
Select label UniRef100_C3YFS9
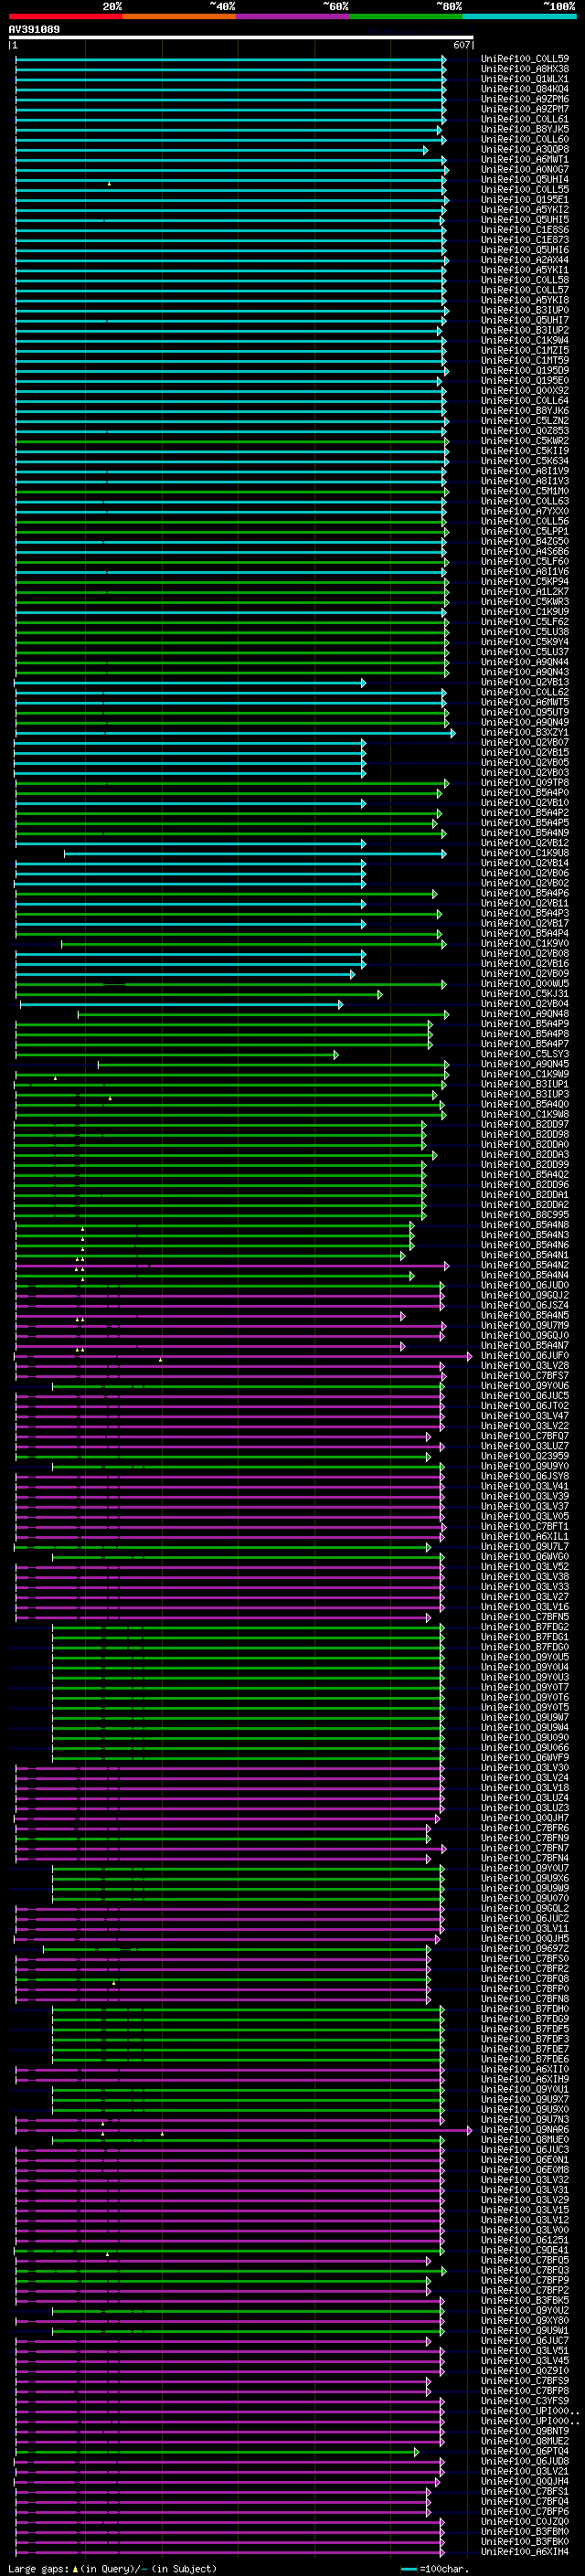tap(525, 2401)
